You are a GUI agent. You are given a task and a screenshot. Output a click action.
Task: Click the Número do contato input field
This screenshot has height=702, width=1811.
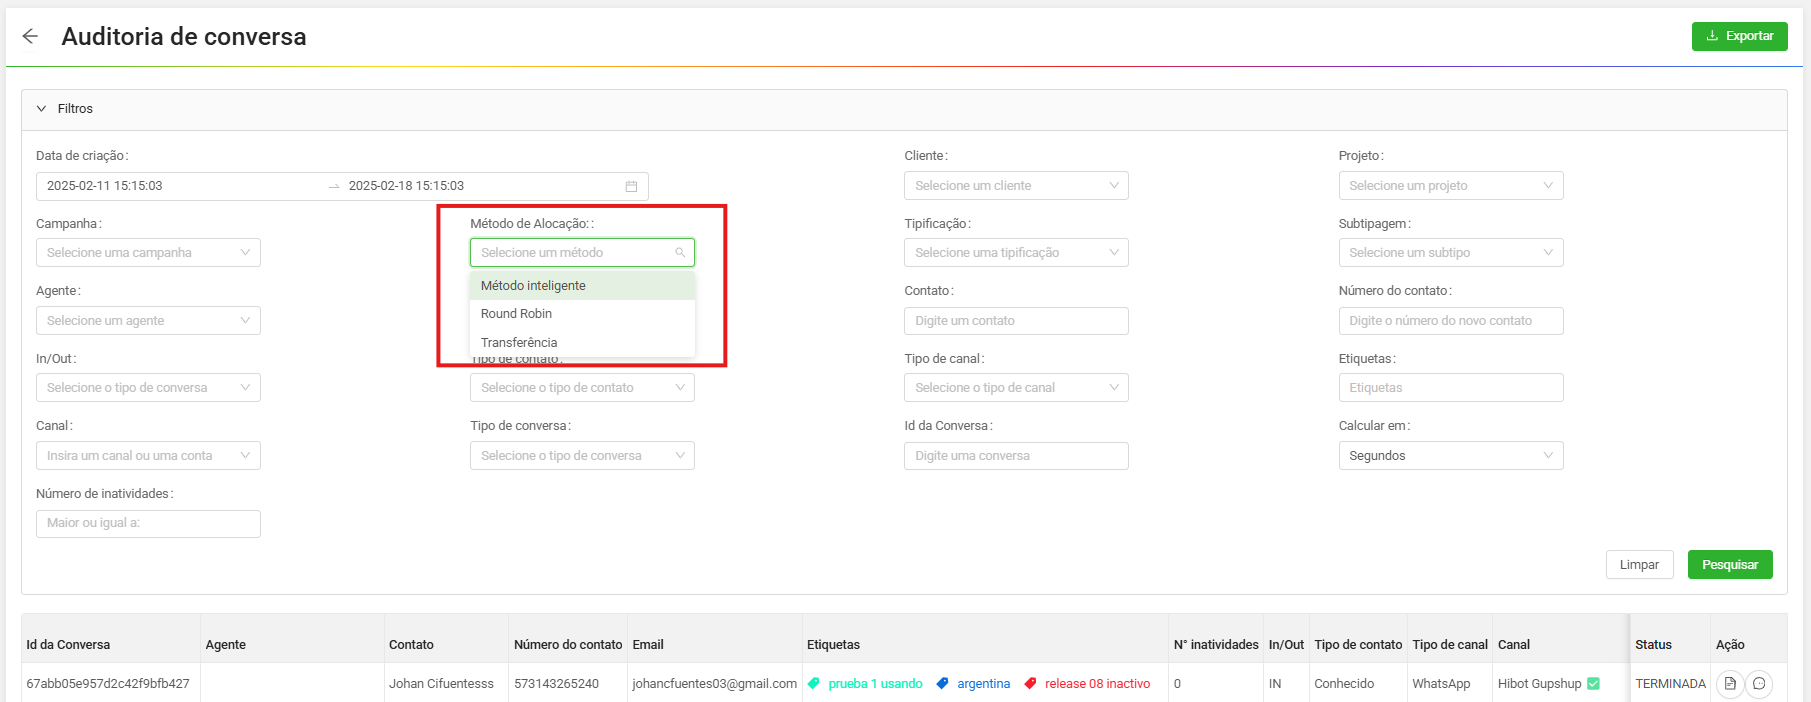pyautogui.click(x=1450, y=321)
